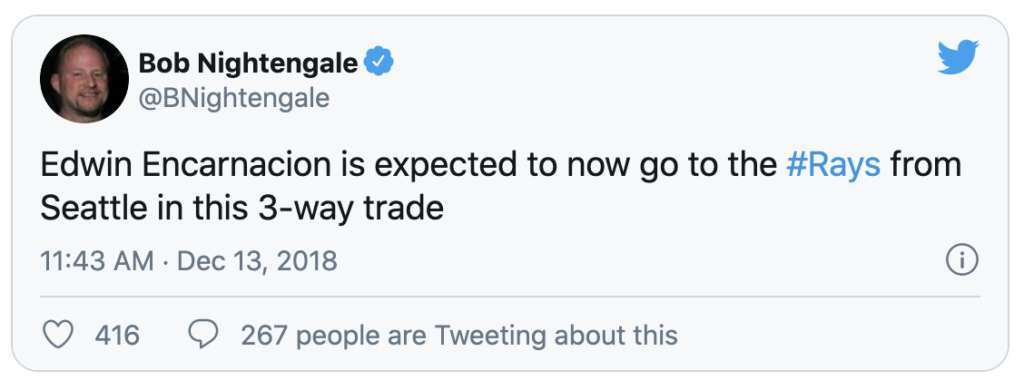Open Bob Nightengale's profile photo

pos(84,79)
